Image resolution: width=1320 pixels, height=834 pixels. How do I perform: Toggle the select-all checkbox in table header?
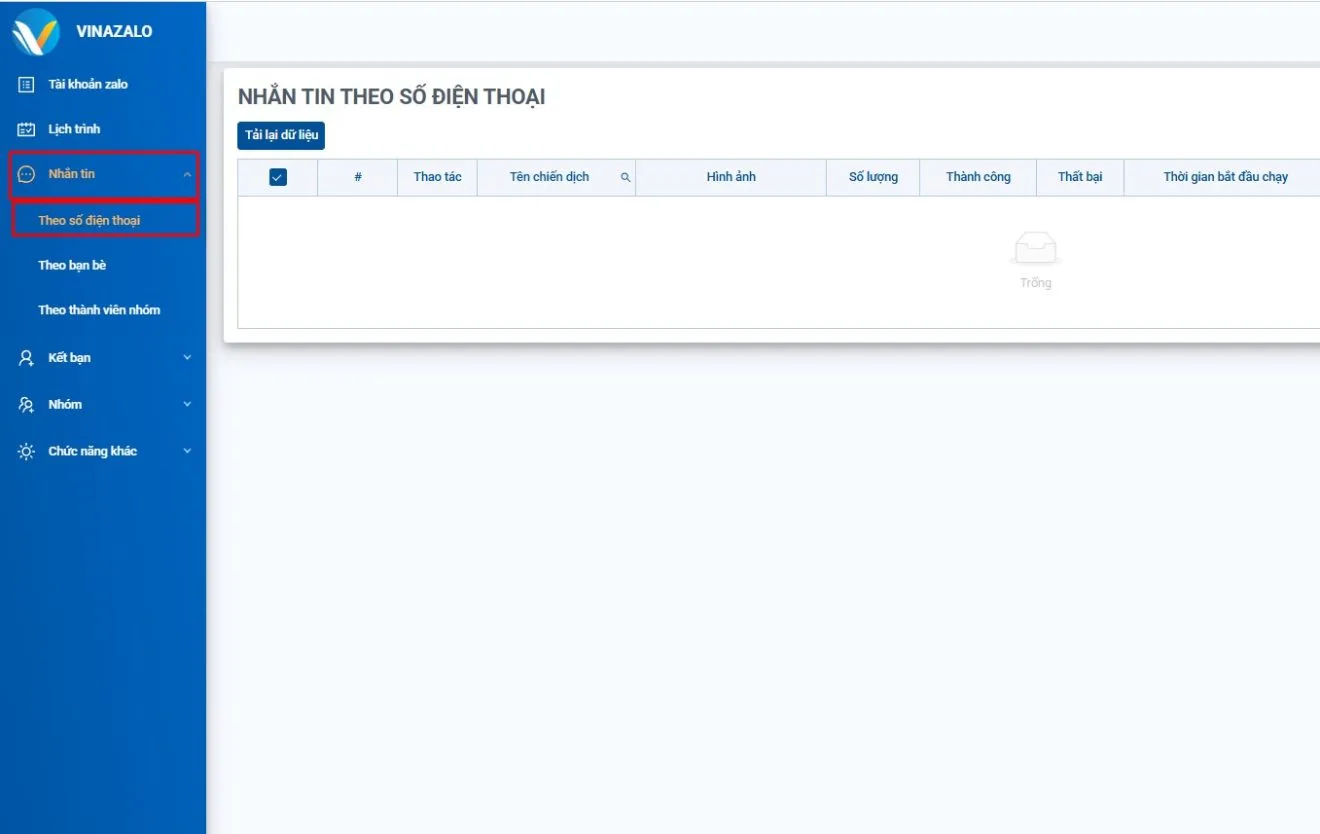point(278,177)
